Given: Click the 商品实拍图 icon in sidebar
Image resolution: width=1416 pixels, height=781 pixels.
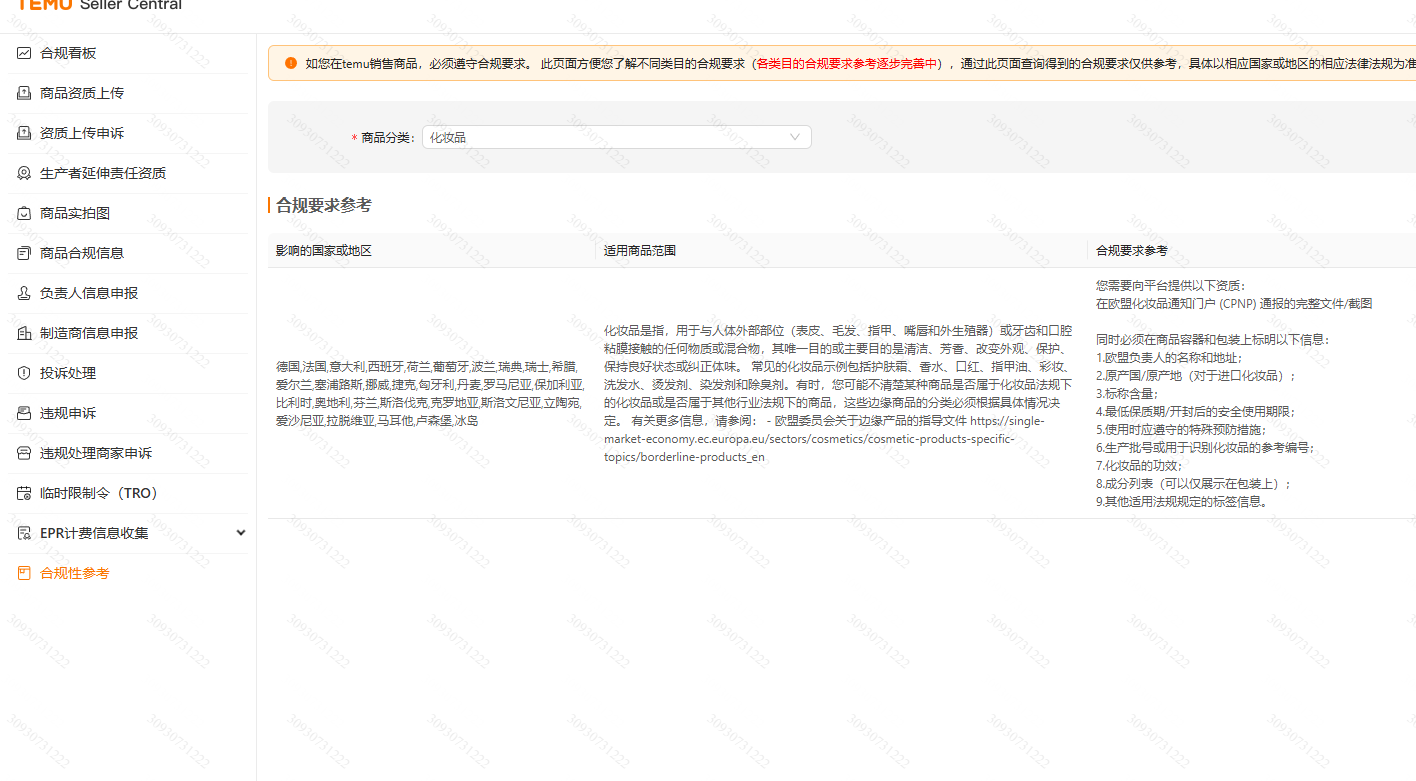Looking at the screenshot, I should click(x=24, y=213).
